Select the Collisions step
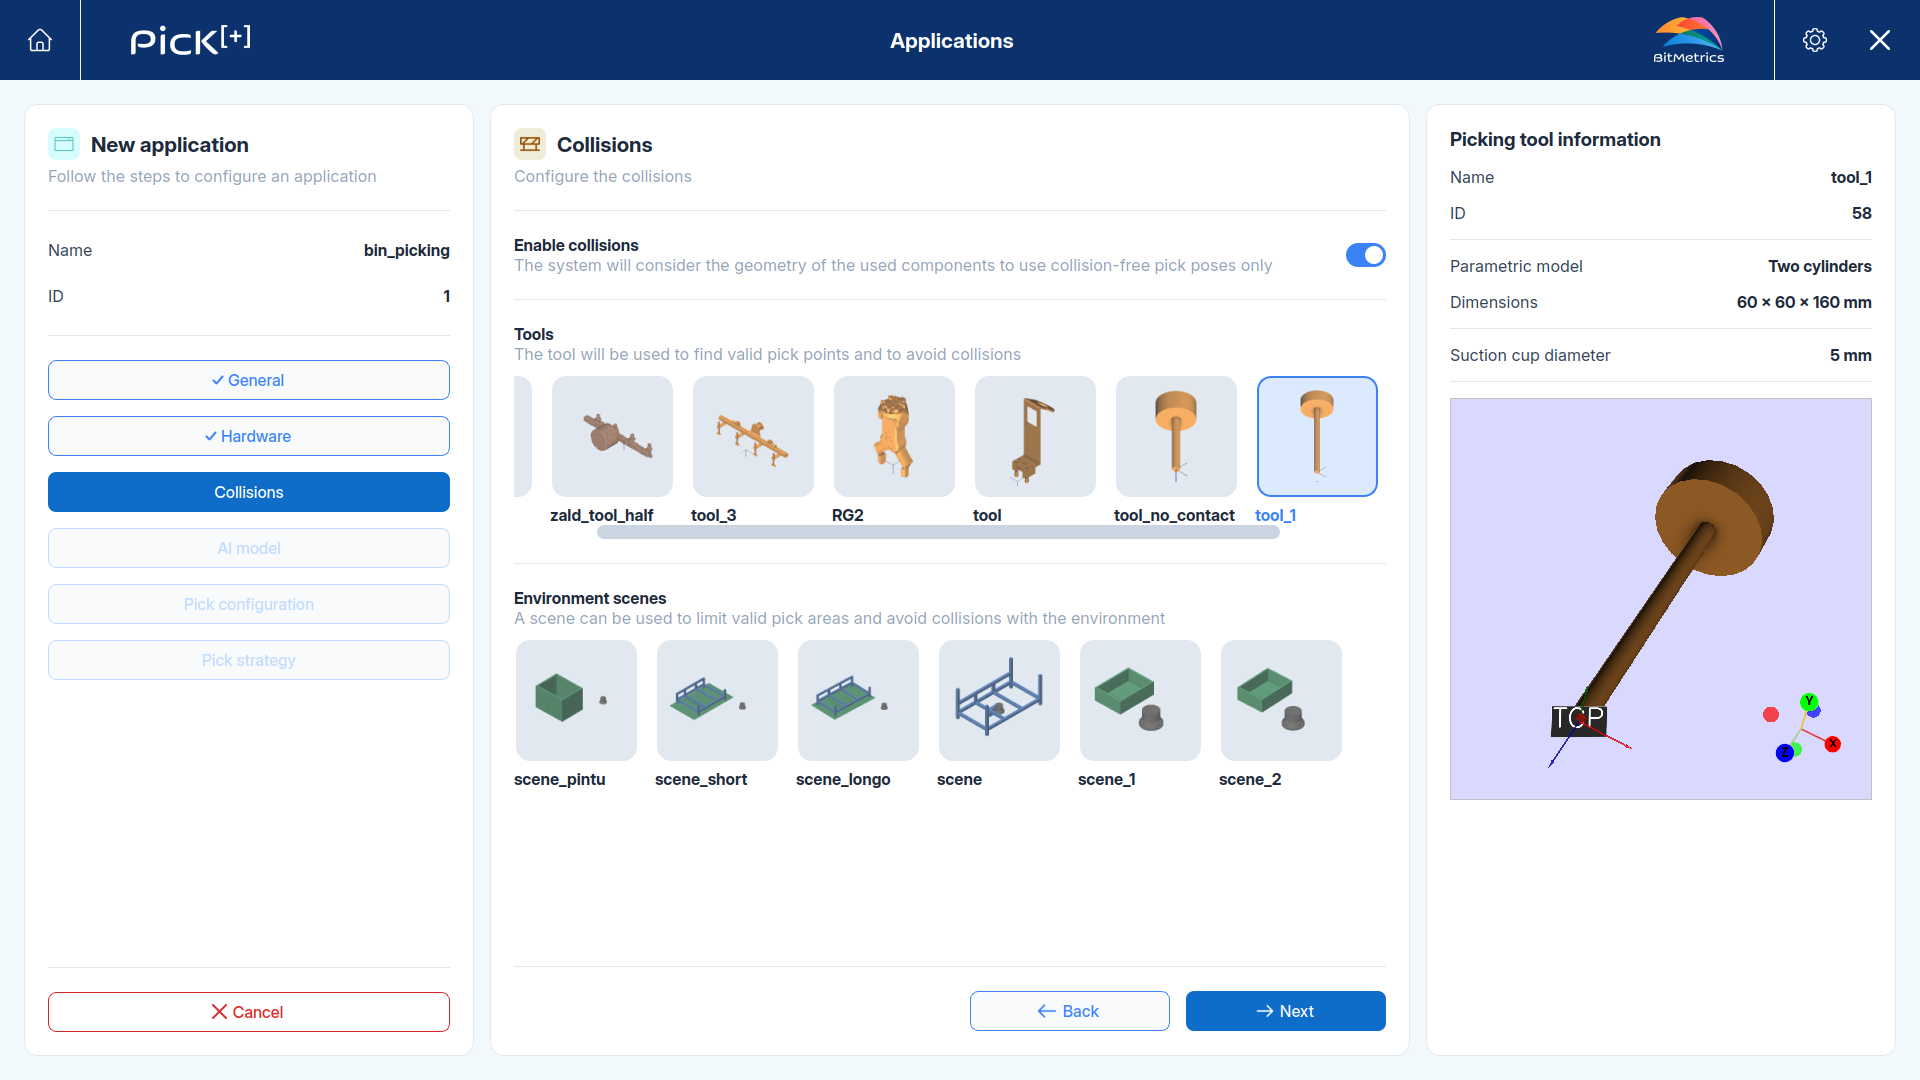The width and height of the screenshot is (1920, 1080). [249, 492]
